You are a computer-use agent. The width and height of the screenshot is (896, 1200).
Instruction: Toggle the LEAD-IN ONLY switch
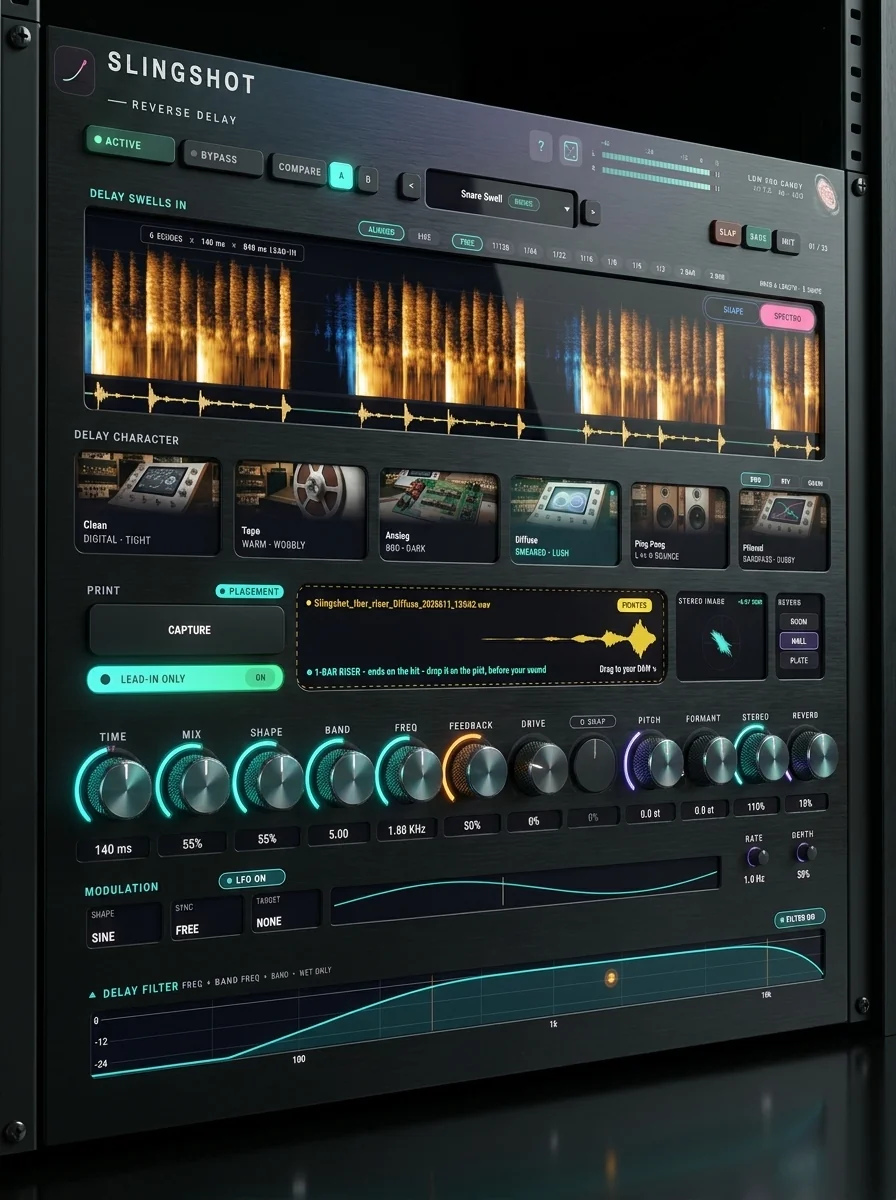click(185, 678)
